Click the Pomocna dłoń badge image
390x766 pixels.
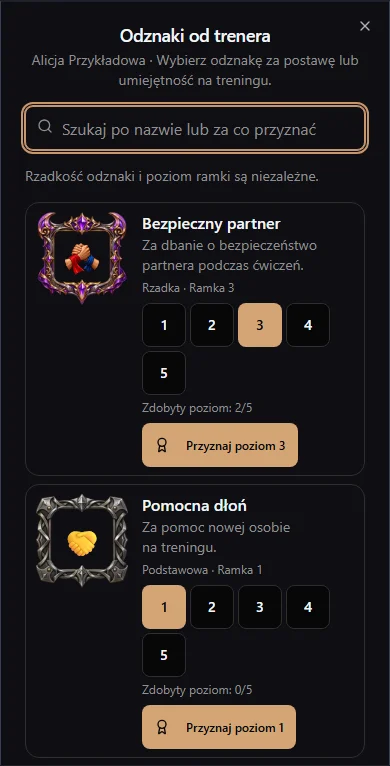tap(82, 540)
